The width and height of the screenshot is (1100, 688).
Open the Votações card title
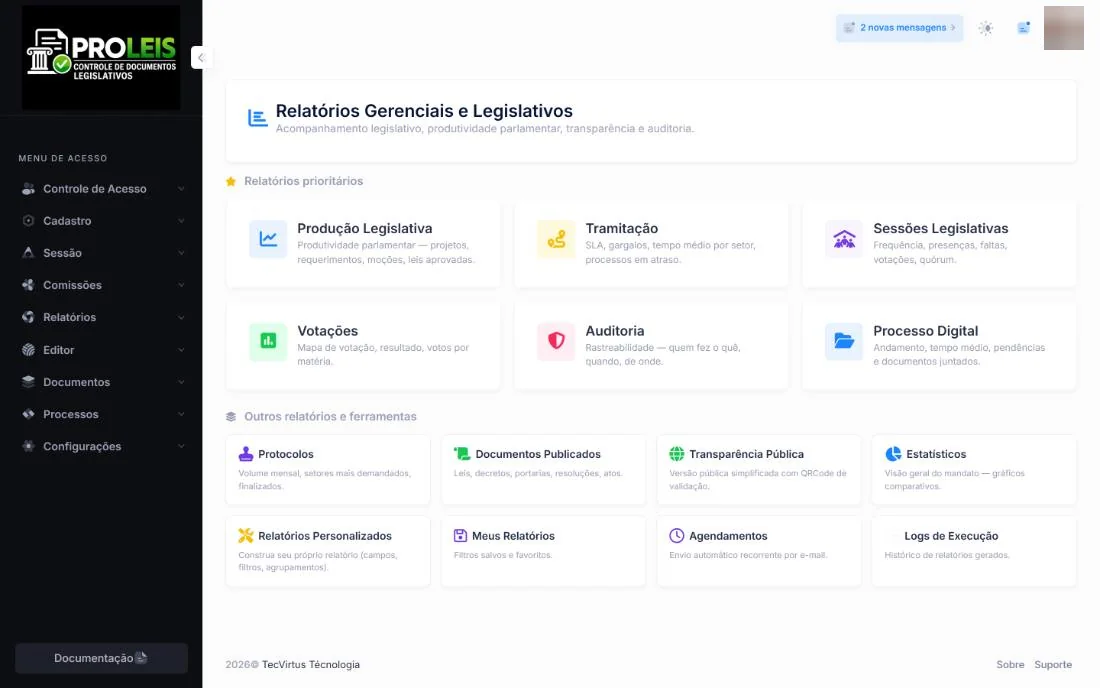point(328,331)
